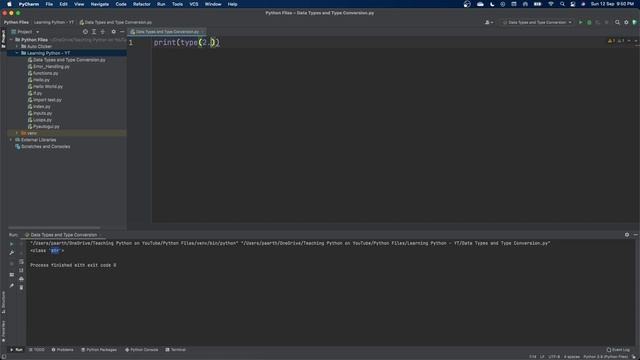The width and height of the screenshot is (640, 360).
Task: Open the Terminal tool window
Action: [176, 350]
